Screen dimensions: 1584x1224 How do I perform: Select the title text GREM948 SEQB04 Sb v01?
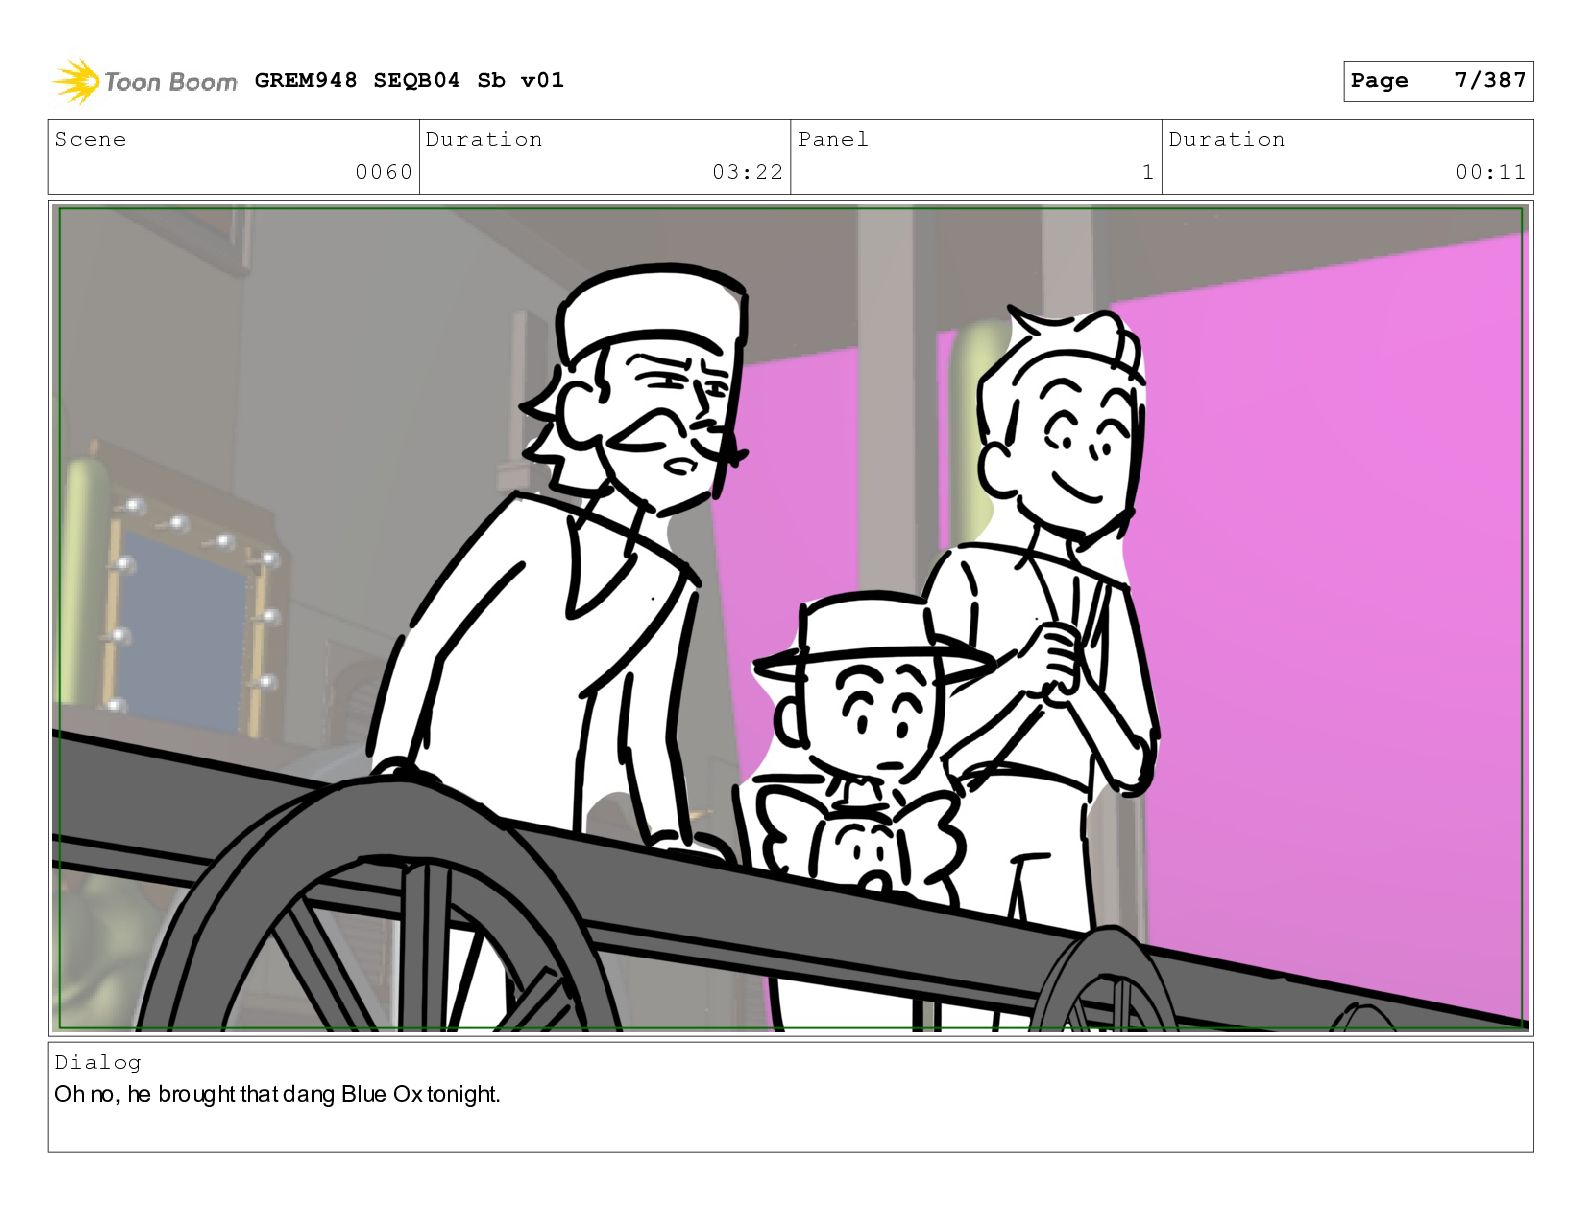coord(409,80)
